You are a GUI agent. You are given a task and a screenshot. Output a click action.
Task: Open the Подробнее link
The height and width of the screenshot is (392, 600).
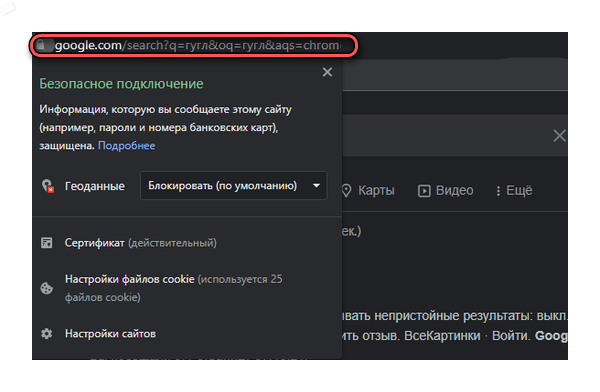click(127, 146)
